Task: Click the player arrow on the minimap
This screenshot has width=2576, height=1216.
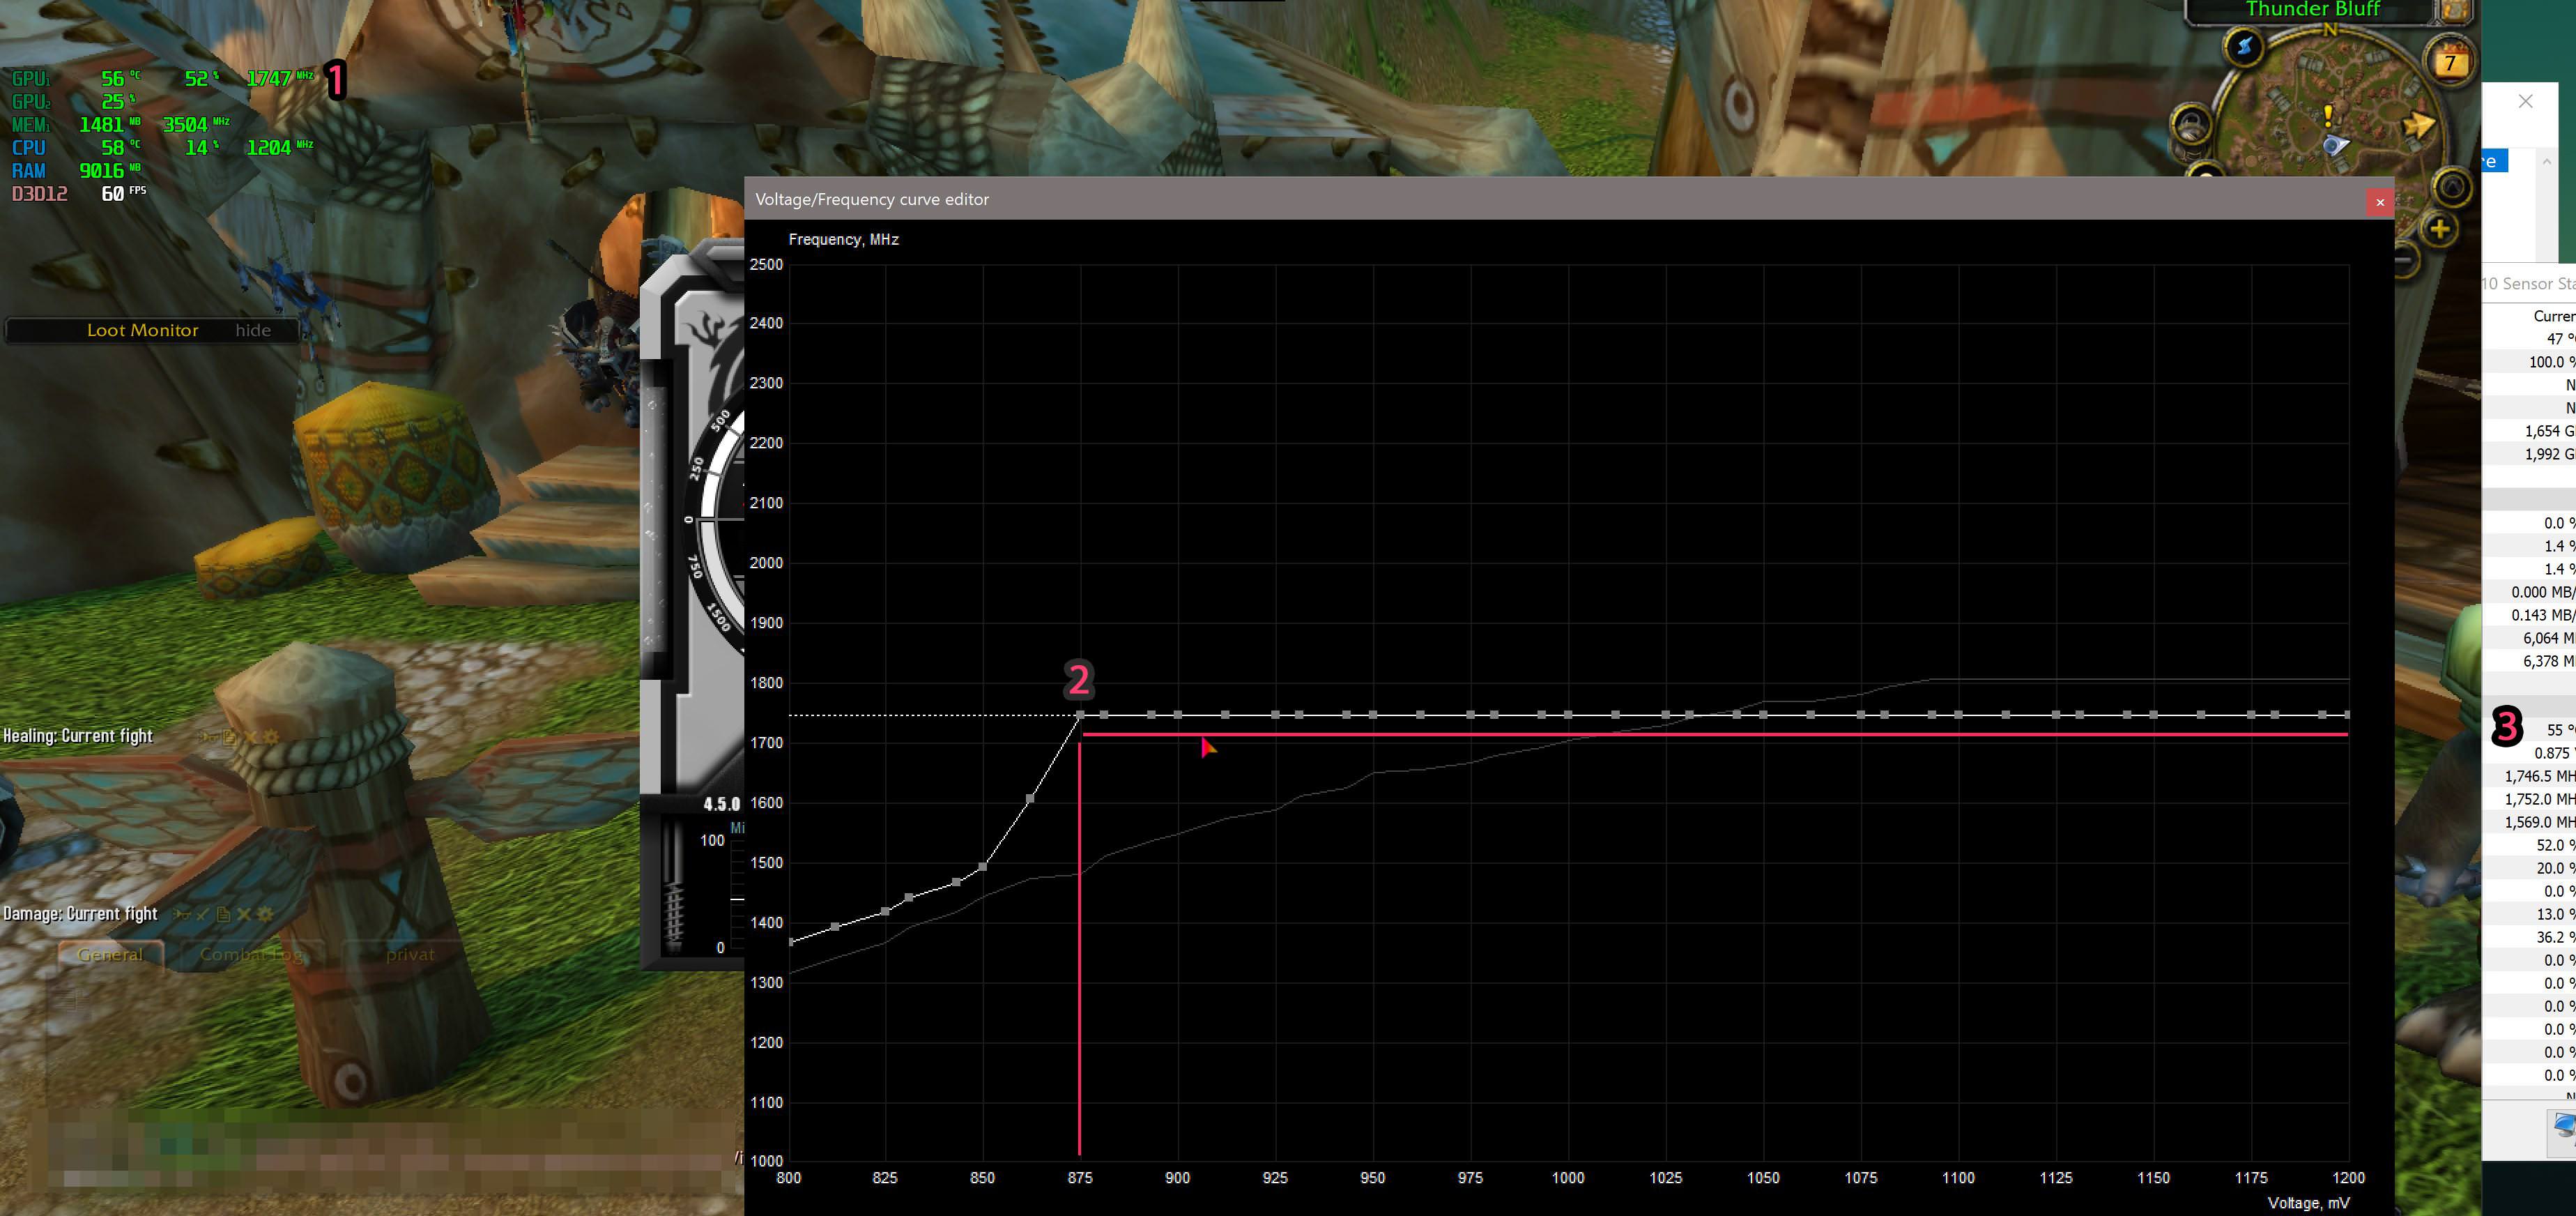Action: tap(2335, 146)
